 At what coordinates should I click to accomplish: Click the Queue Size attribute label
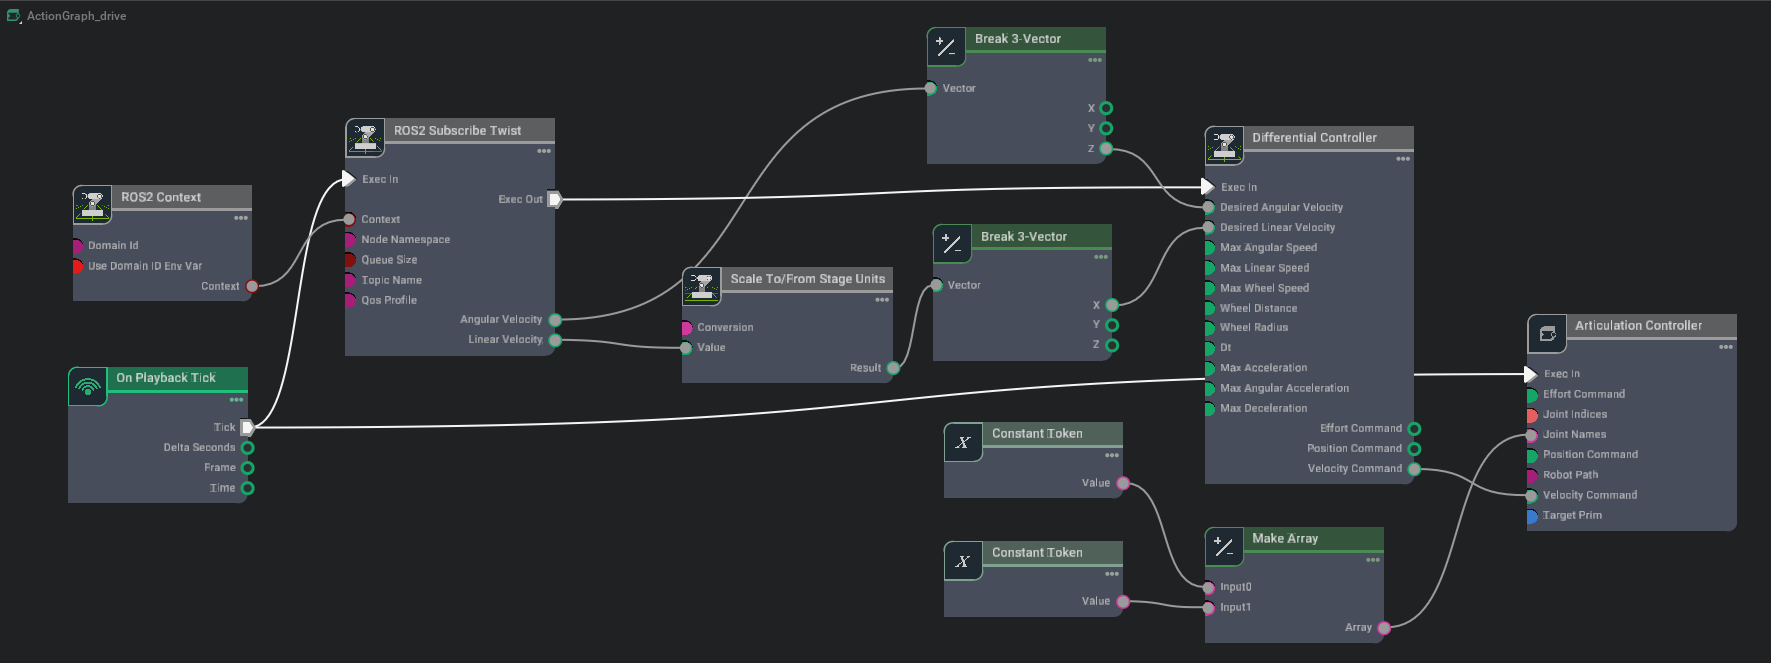pyautogui.click(x=389, y=260)
